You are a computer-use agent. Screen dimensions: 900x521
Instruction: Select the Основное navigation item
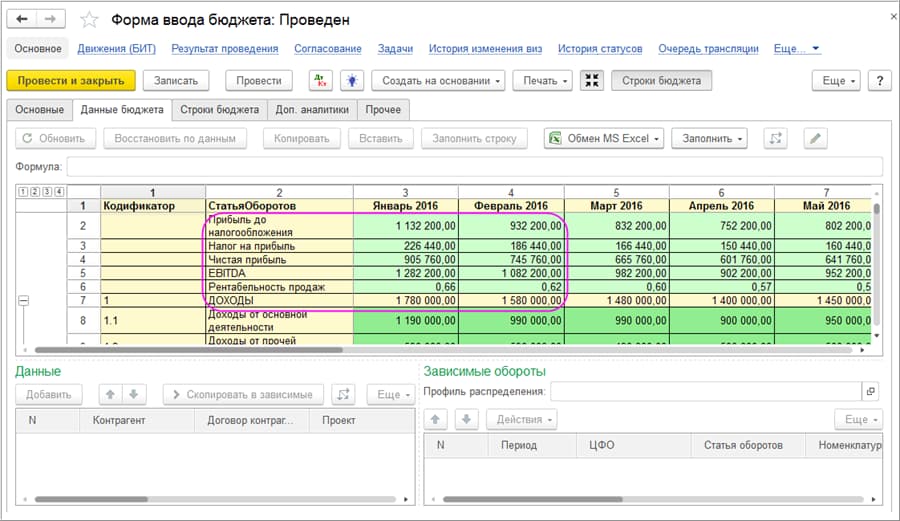[38, 49]
